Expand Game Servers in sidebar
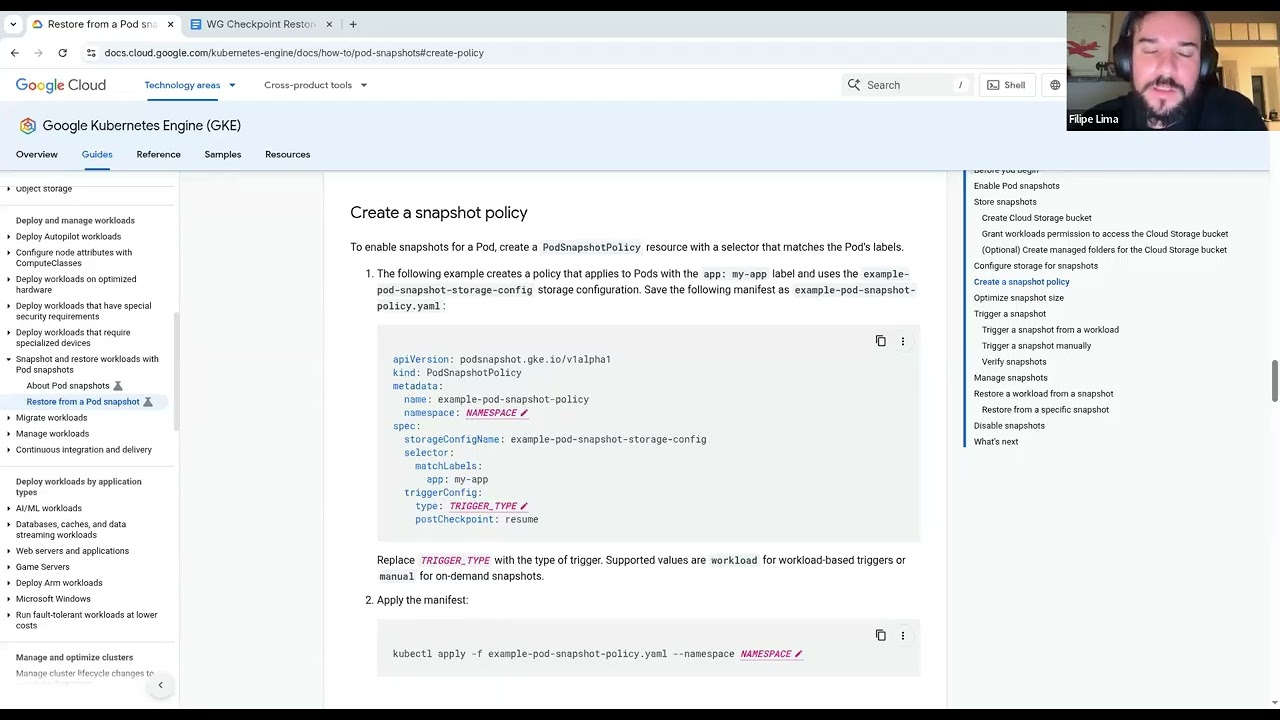The width and height of the screenshot is (1280, 720). click(9, 567)
